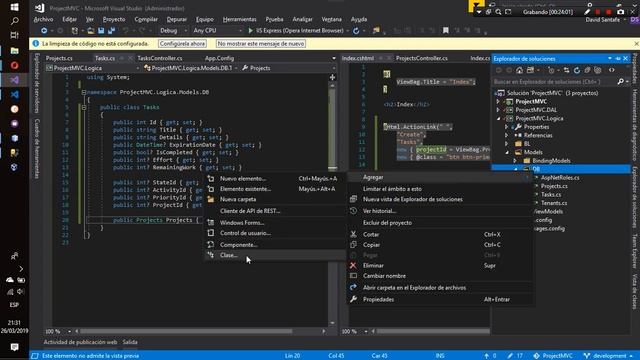Open the Archivo menu
The image size is (640, 360).
click(x=44, y=19)
